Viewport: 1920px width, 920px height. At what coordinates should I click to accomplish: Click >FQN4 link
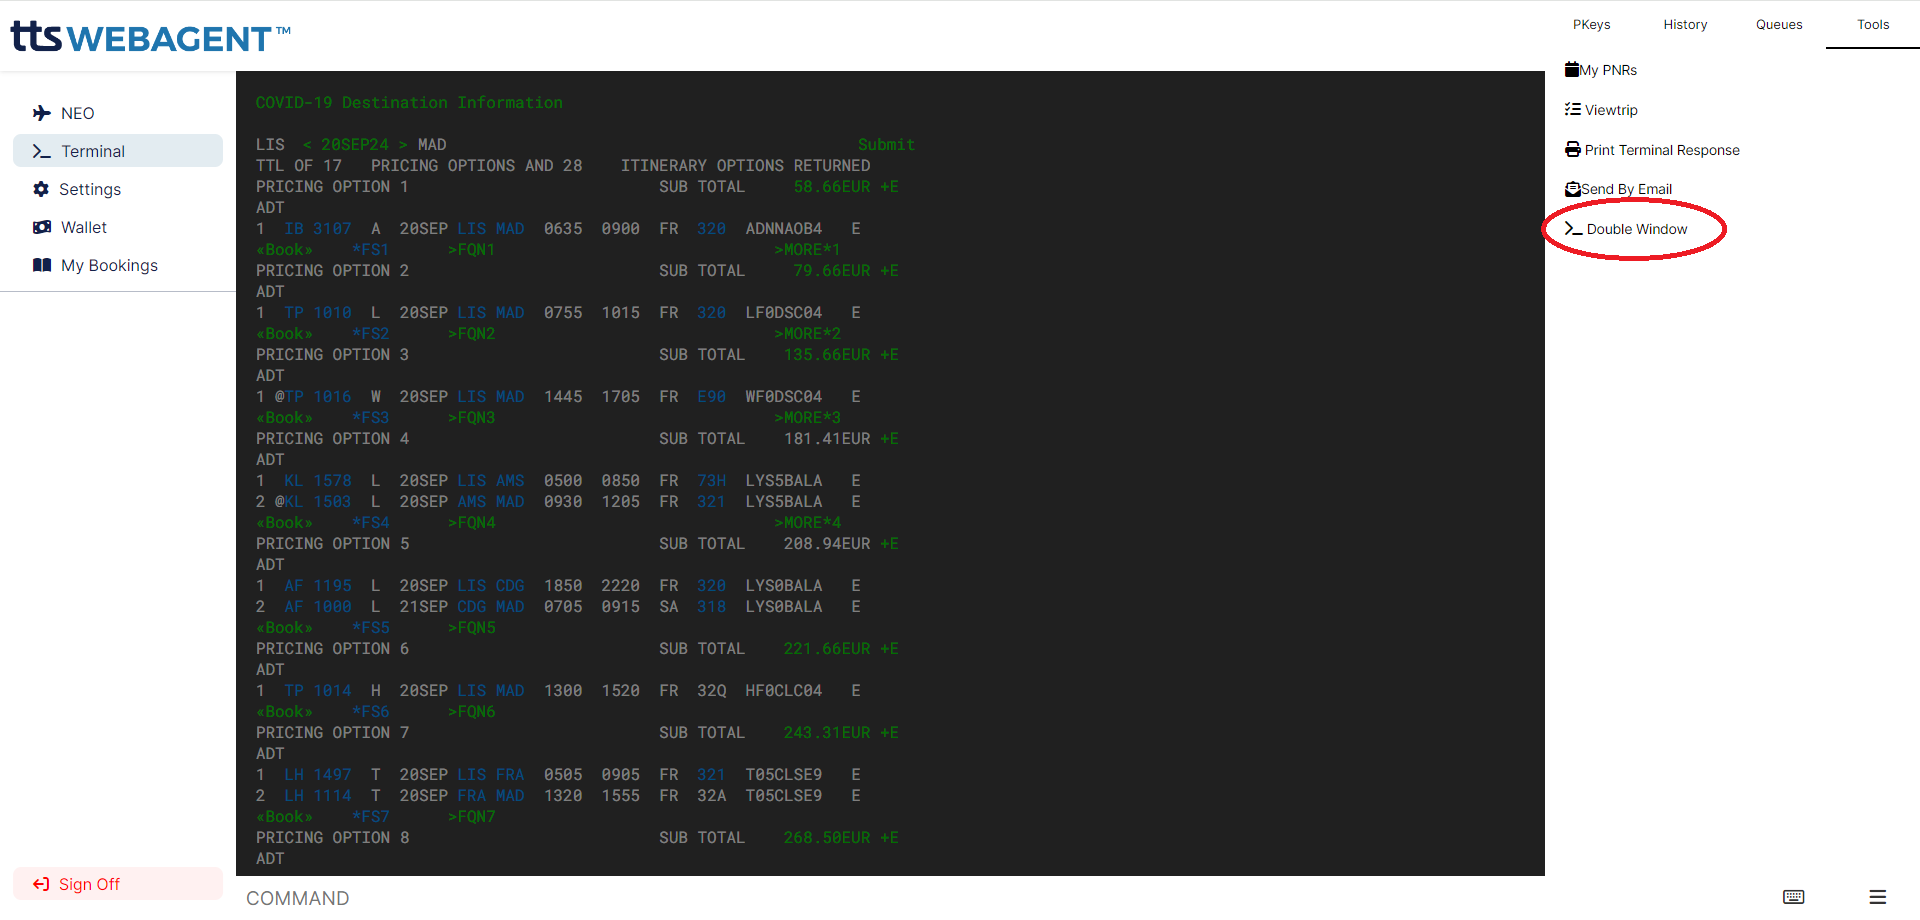471,523
